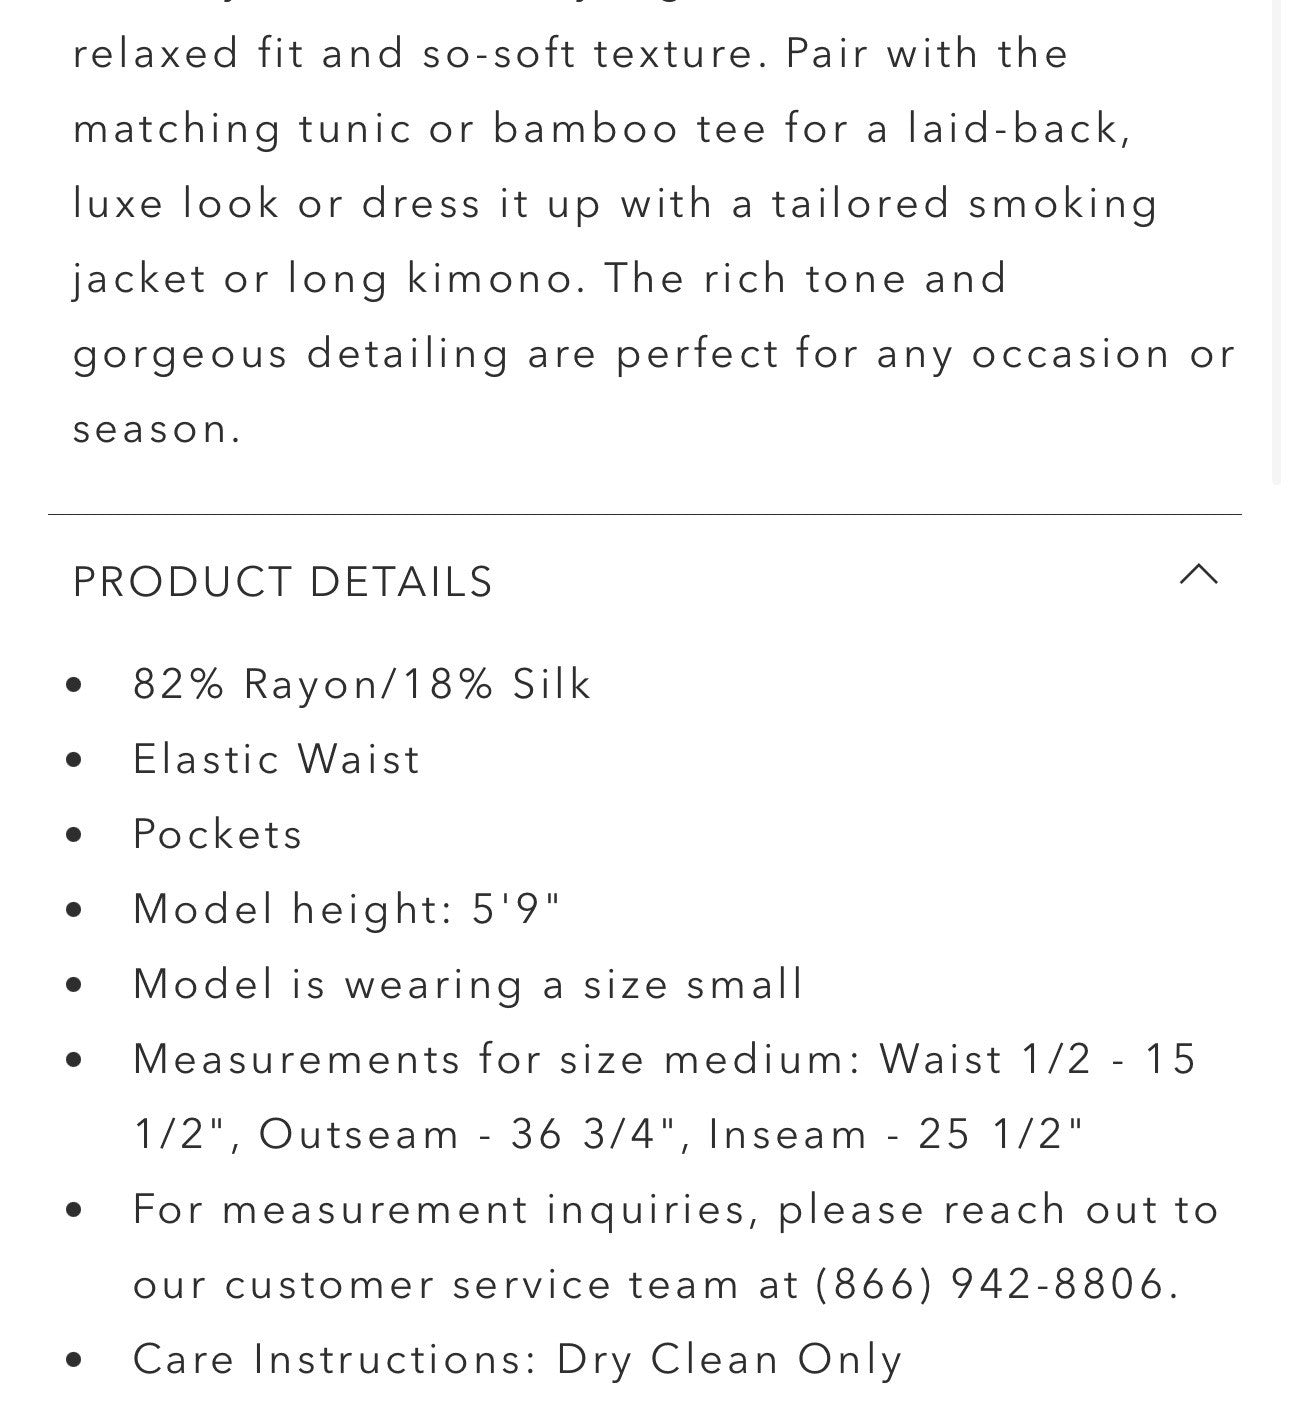The image size is (1290, 1402).
Task: Click the bullet beside Care Instructions
Action: pyautogui.click(x=74, y=1360)
